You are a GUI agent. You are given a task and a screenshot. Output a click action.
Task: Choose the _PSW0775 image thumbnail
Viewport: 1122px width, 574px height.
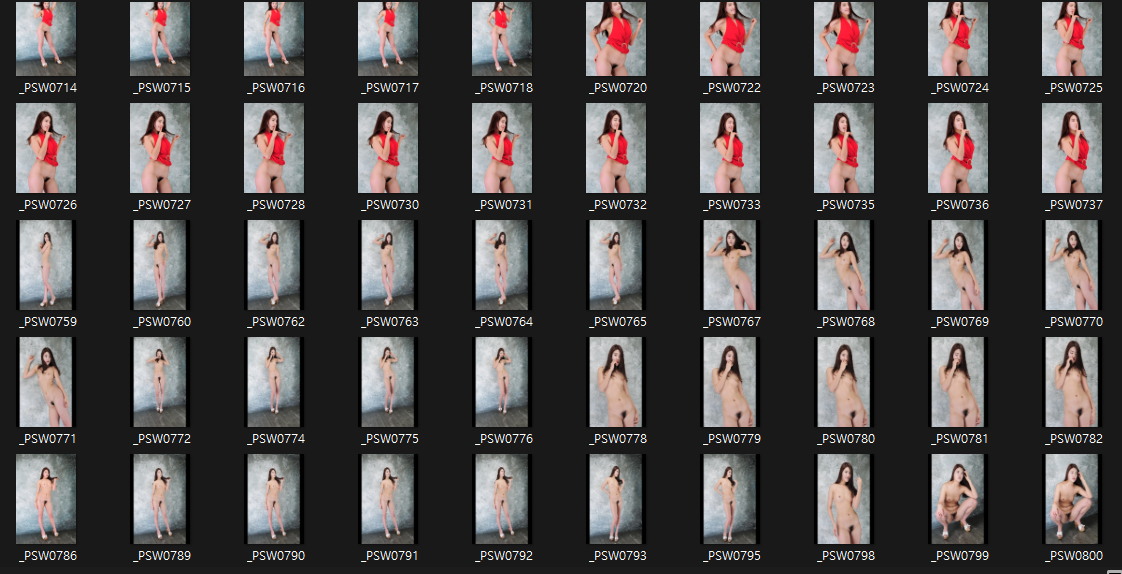[388, 383]
